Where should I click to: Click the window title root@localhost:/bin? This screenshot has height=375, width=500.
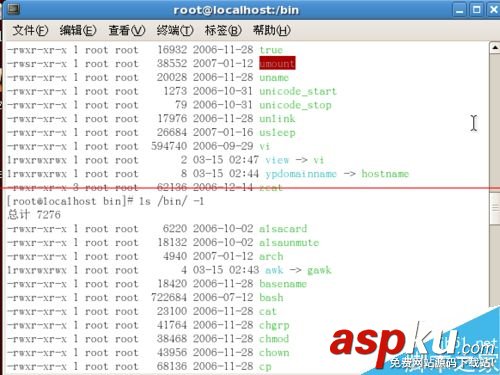pos(236,10)
